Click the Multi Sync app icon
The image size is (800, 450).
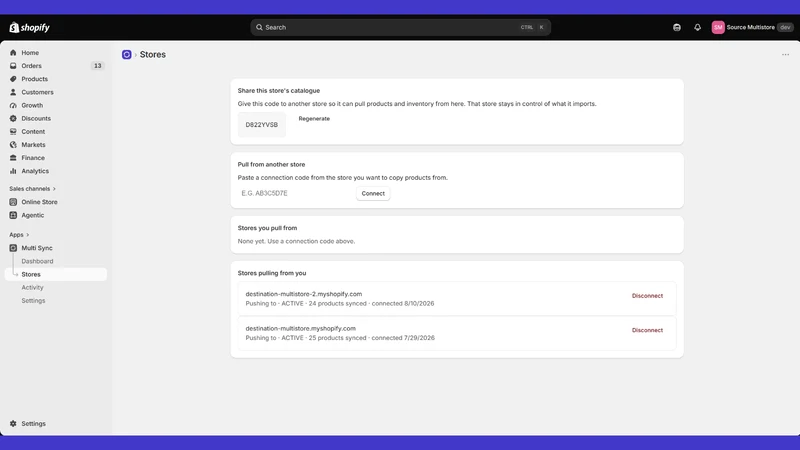(13, 248)
